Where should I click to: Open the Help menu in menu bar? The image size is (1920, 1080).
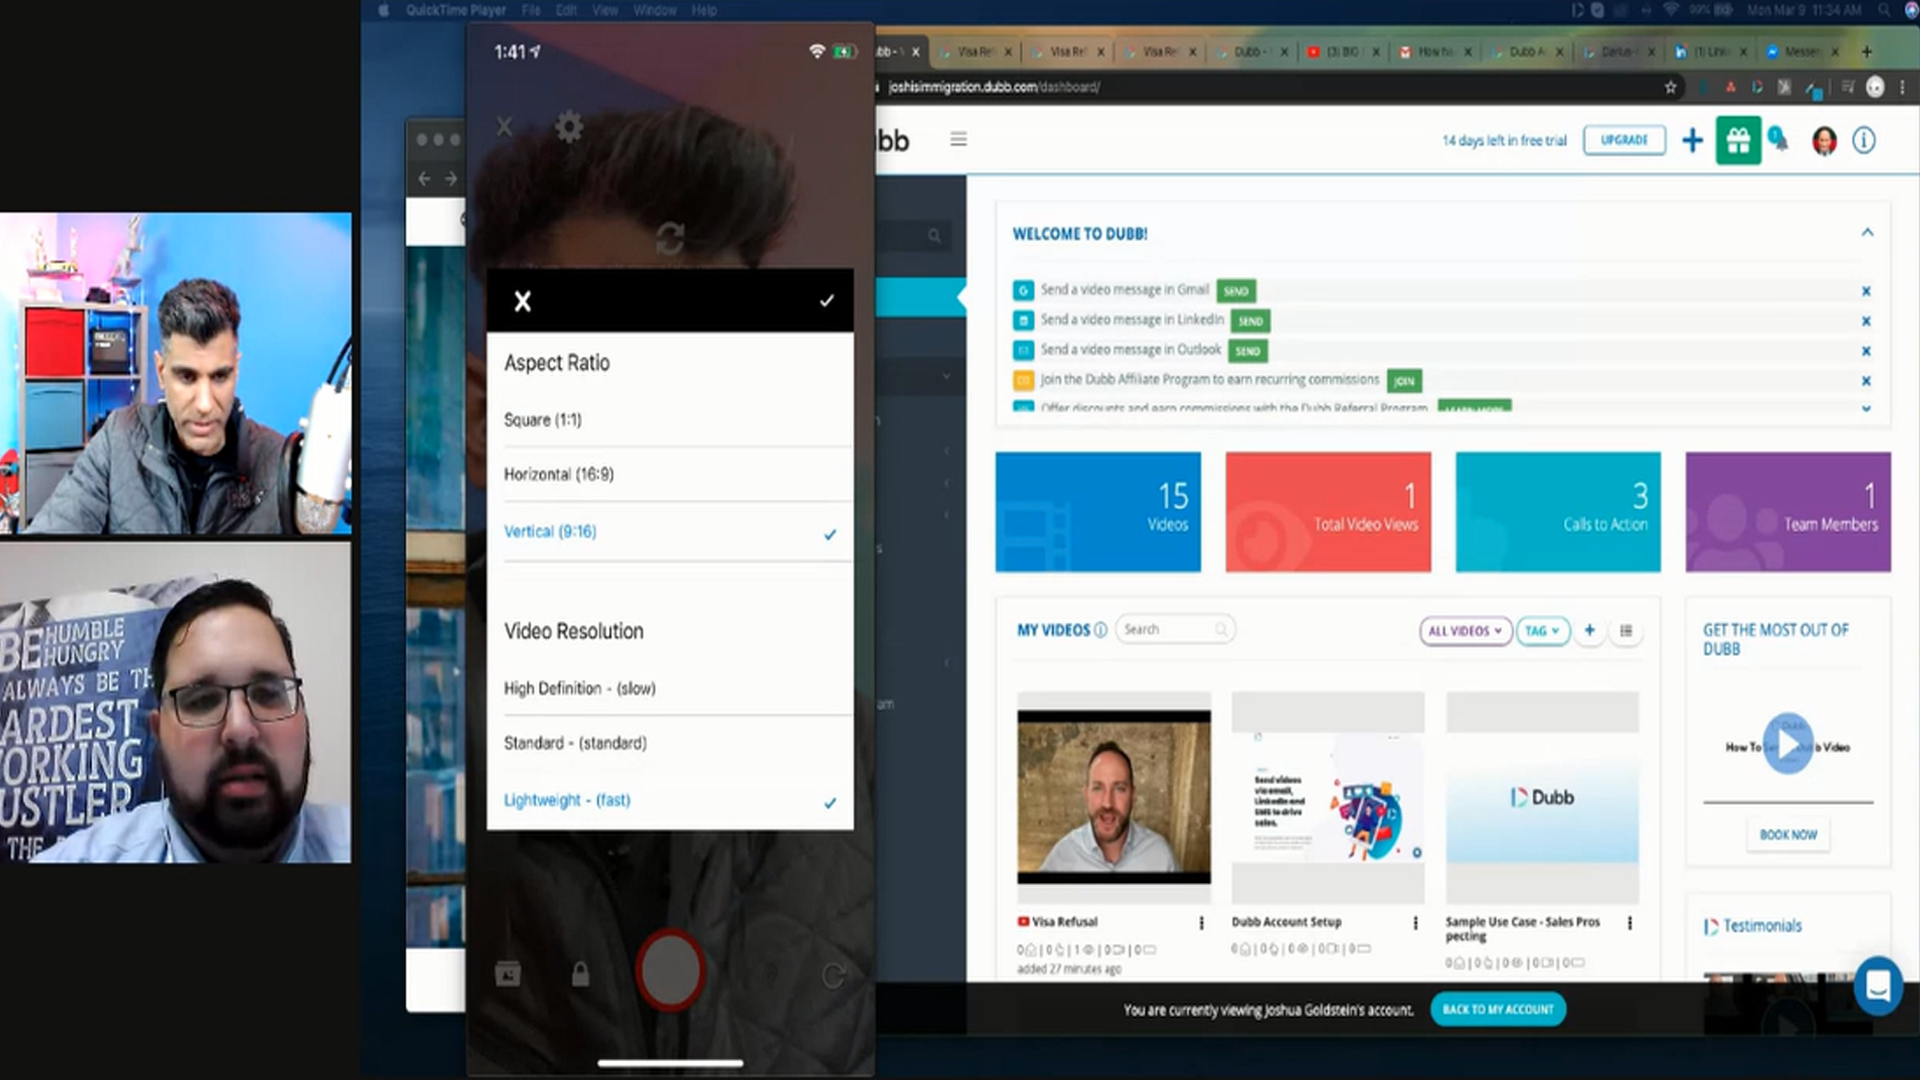tap(704, 10)
